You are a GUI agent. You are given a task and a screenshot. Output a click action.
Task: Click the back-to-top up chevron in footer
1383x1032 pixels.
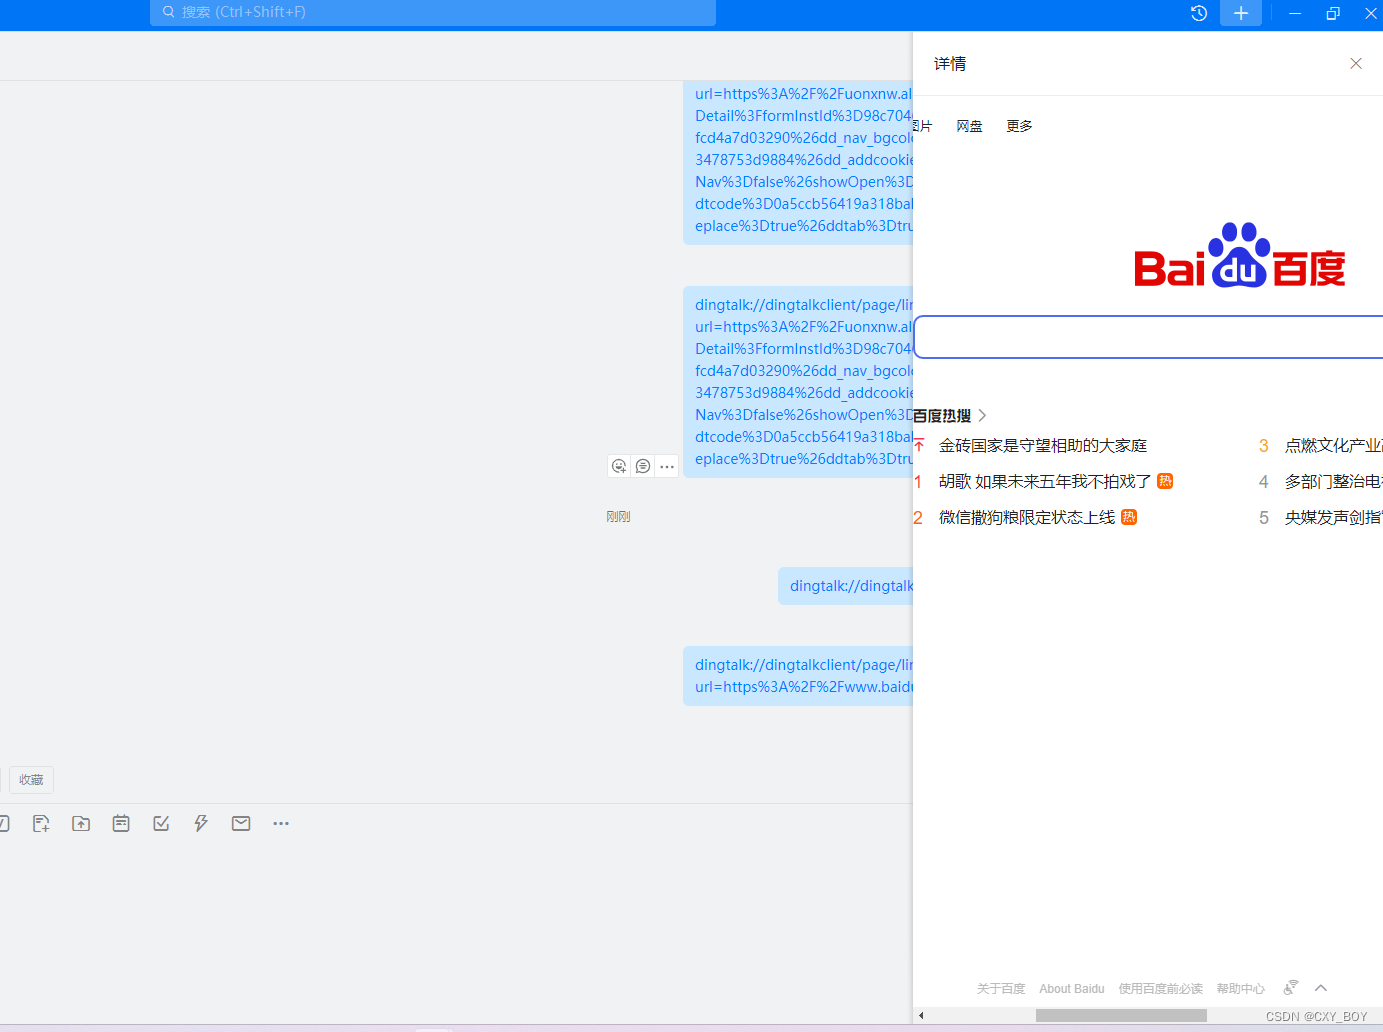pos(1321,988)
